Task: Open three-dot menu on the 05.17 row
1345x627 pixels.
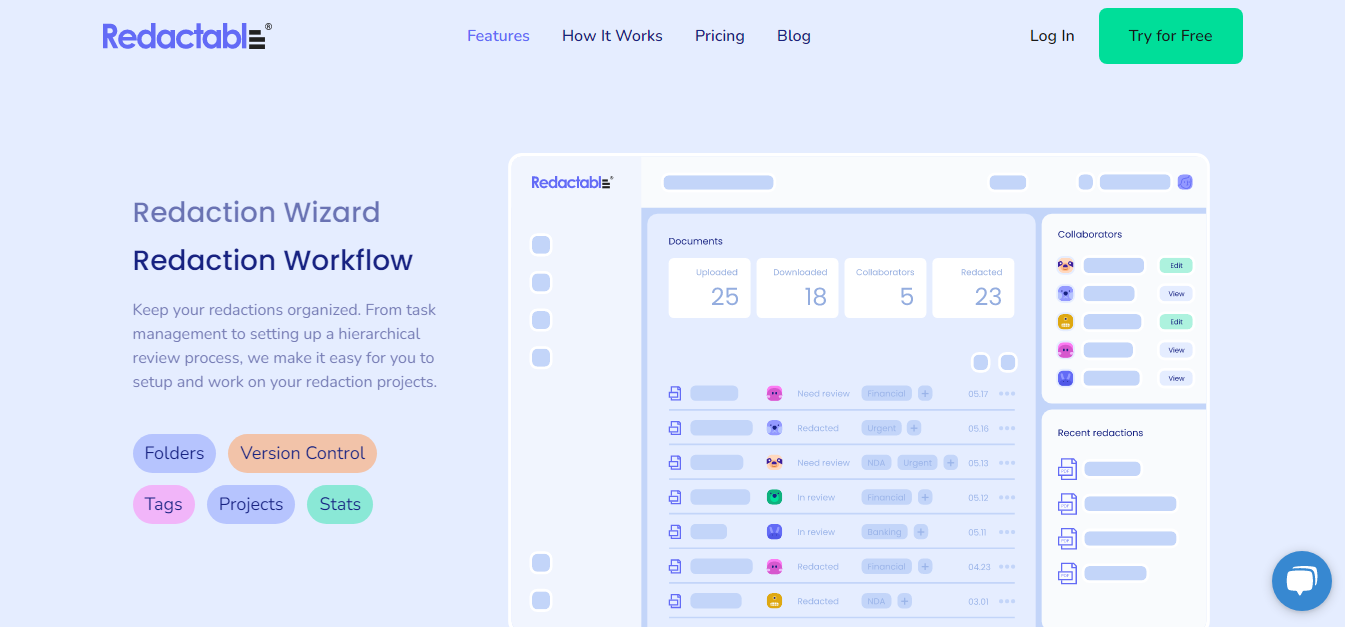Action: 1006,394
